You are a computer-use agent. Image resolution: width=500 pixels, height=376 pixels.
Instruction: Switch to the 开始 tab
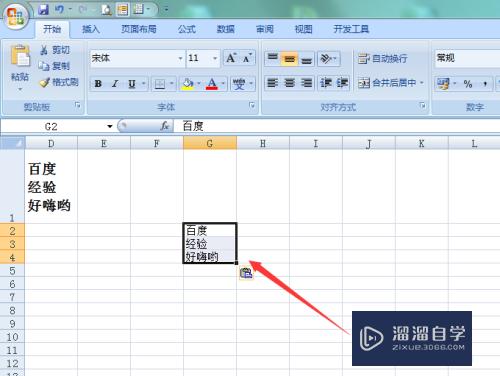click(52, 29)
